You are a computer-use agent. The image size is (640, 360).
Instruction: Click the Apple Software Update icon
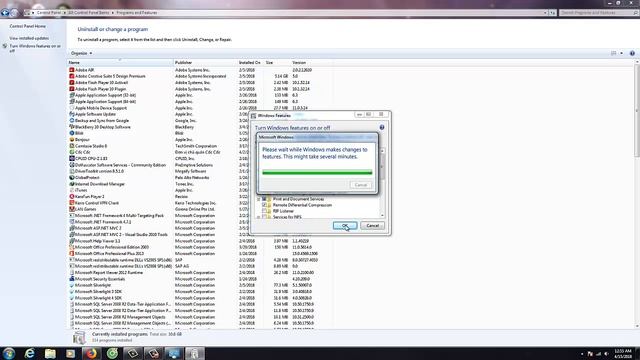tap(71, 114)
